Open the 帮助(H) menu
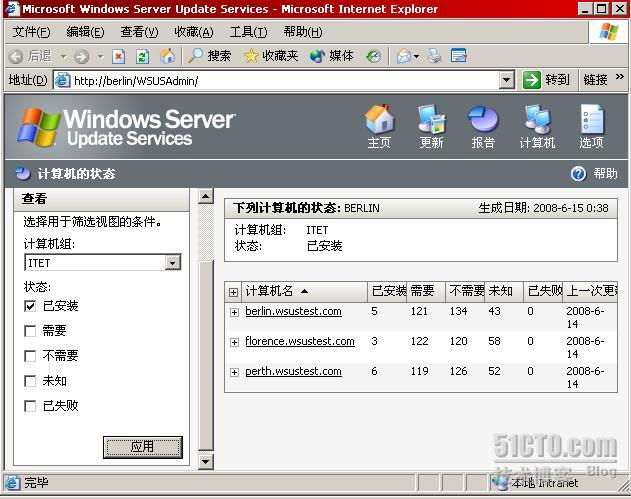The image size is (631, 499). click(x=303, y=32)
